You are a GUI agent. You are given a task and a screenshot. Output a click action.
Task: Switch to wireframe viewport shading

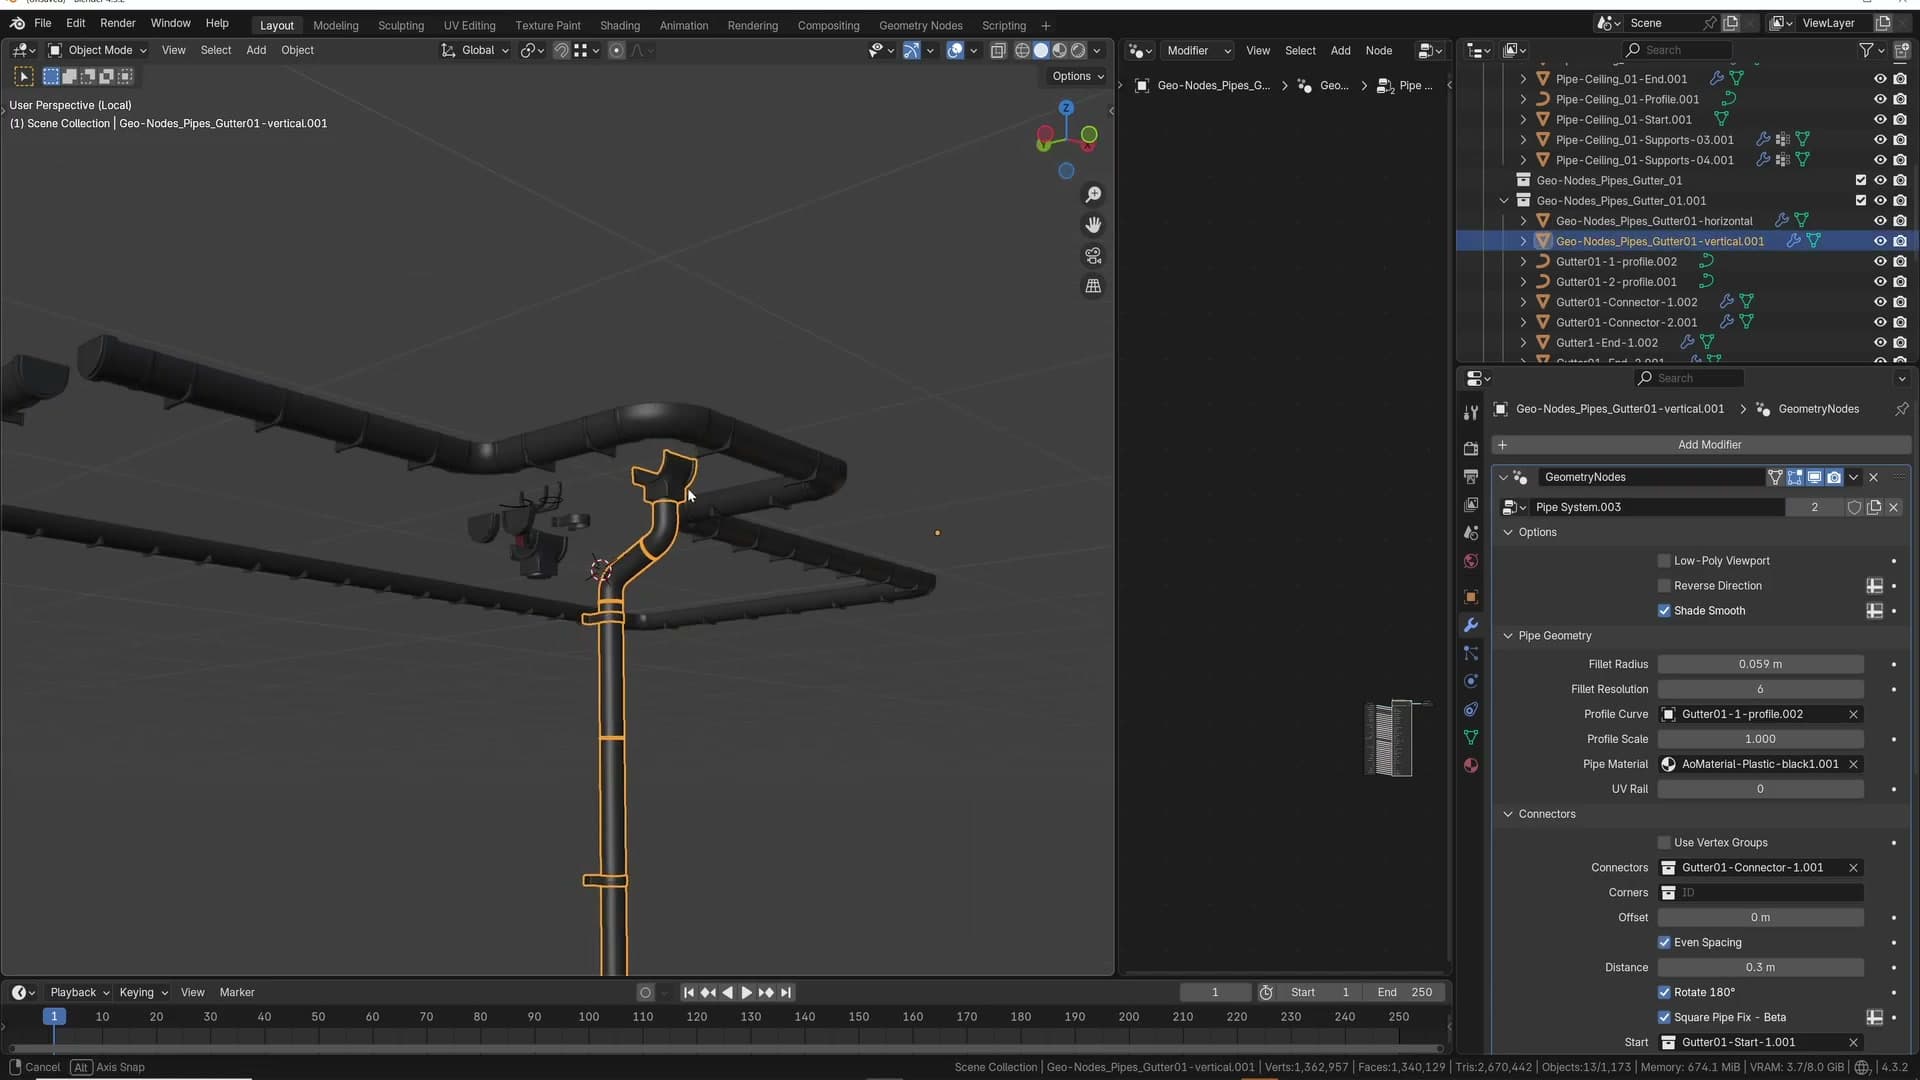coord(1022,50)
